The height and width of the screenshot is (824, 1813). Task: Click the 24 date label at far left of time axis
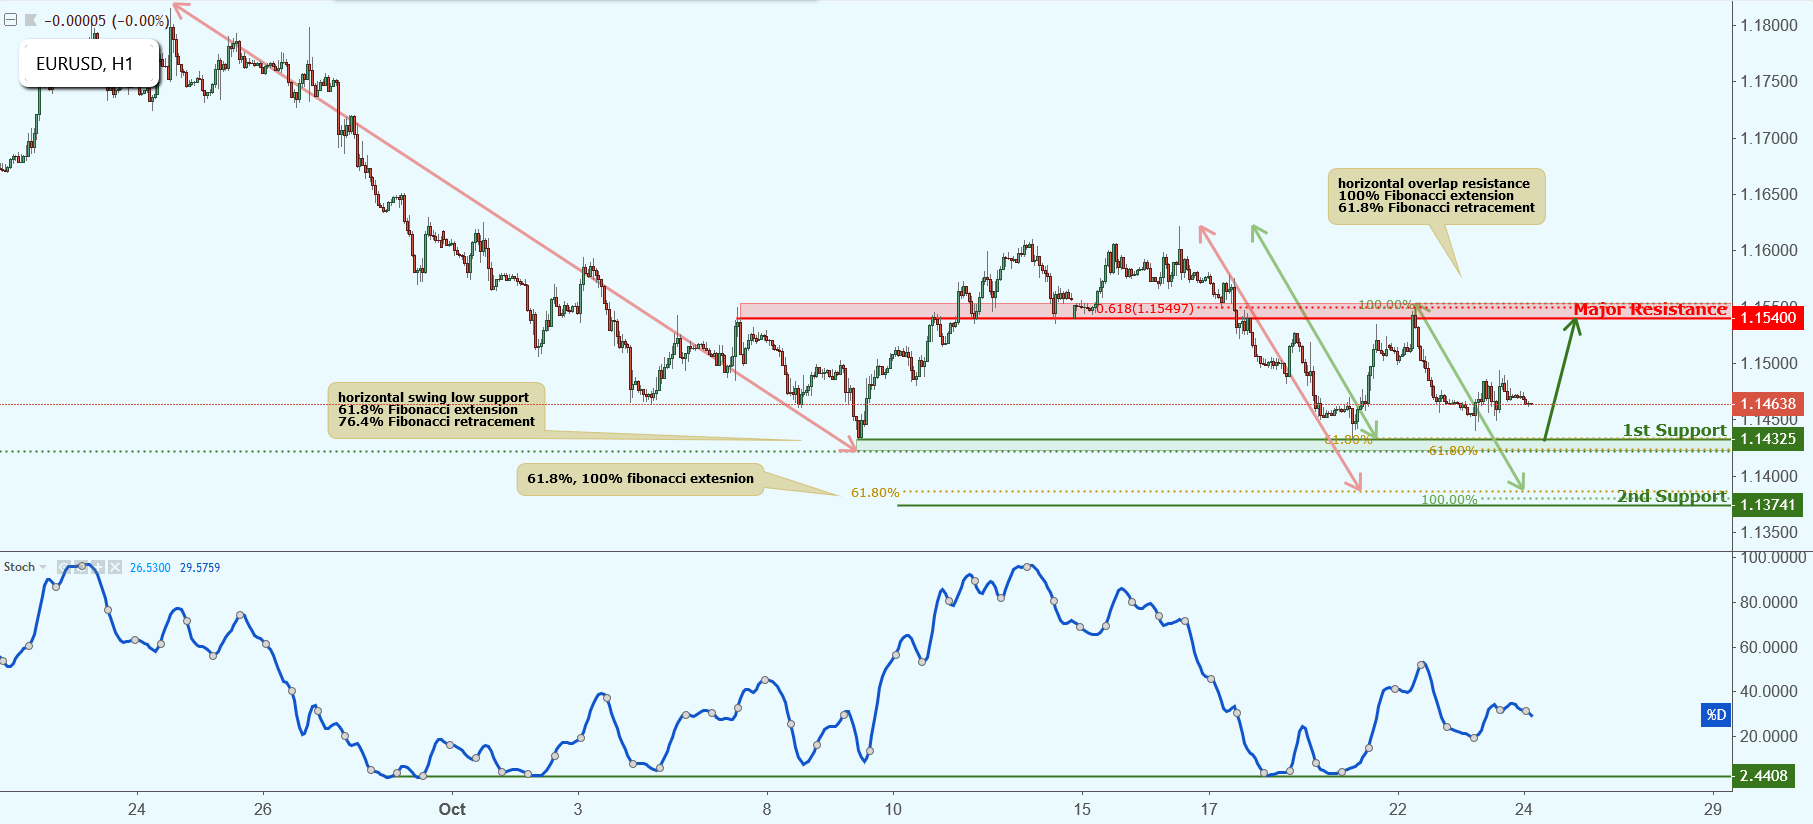137,809
